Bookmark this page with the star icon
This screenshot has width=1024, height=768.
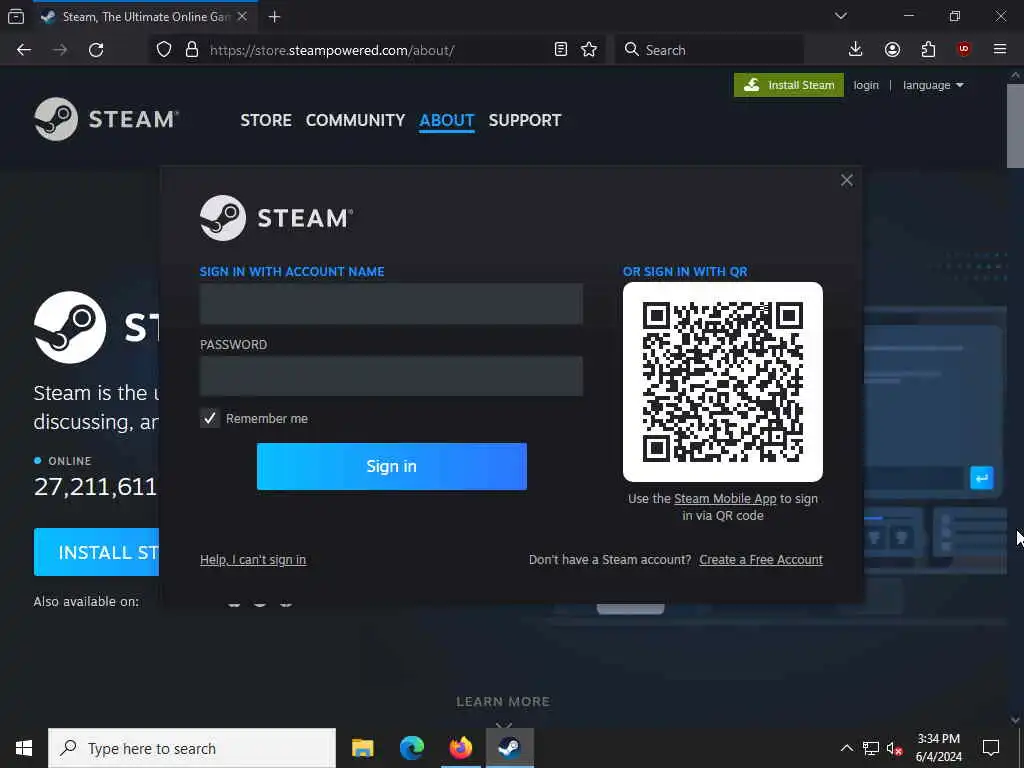pyautogui.click(x=589, y=50)
